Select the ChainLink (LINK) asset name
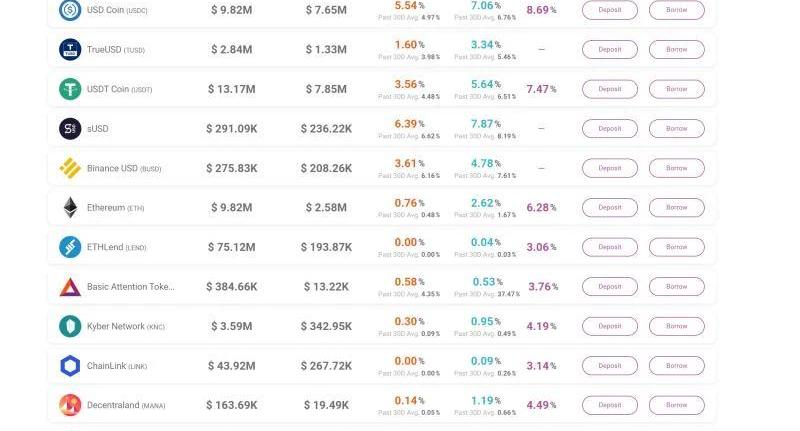Image resolution: width=800 pixels, height=431 pixels. pyautogui.click(x=116, y=366)
